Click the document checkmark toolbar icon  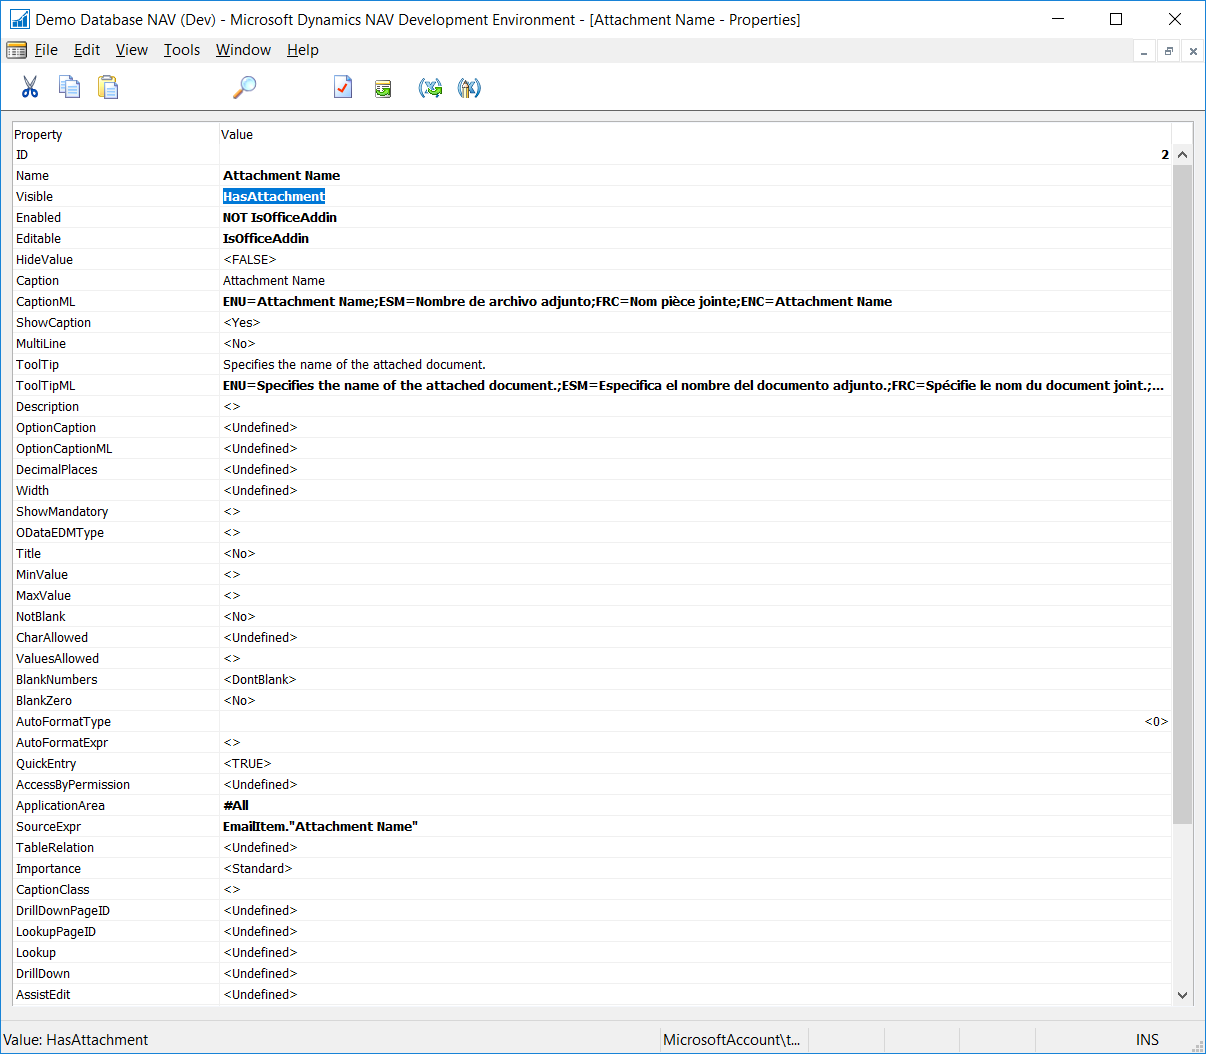pos(343,88)
